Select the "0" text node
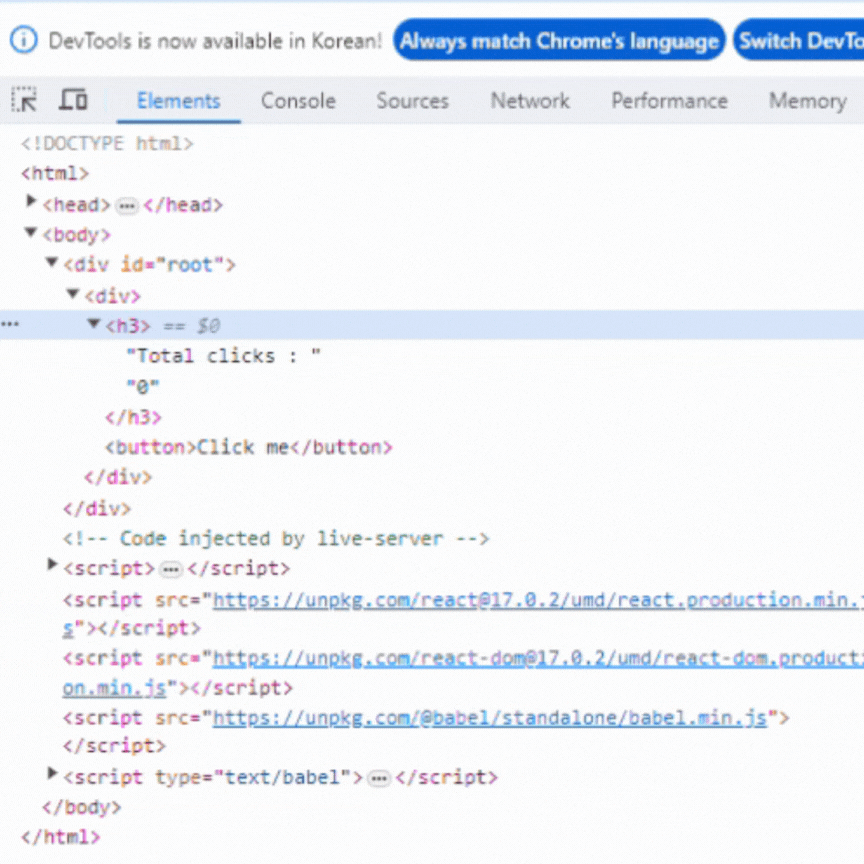Viewport: 864px width, 864px height. [x=143, y=387]
